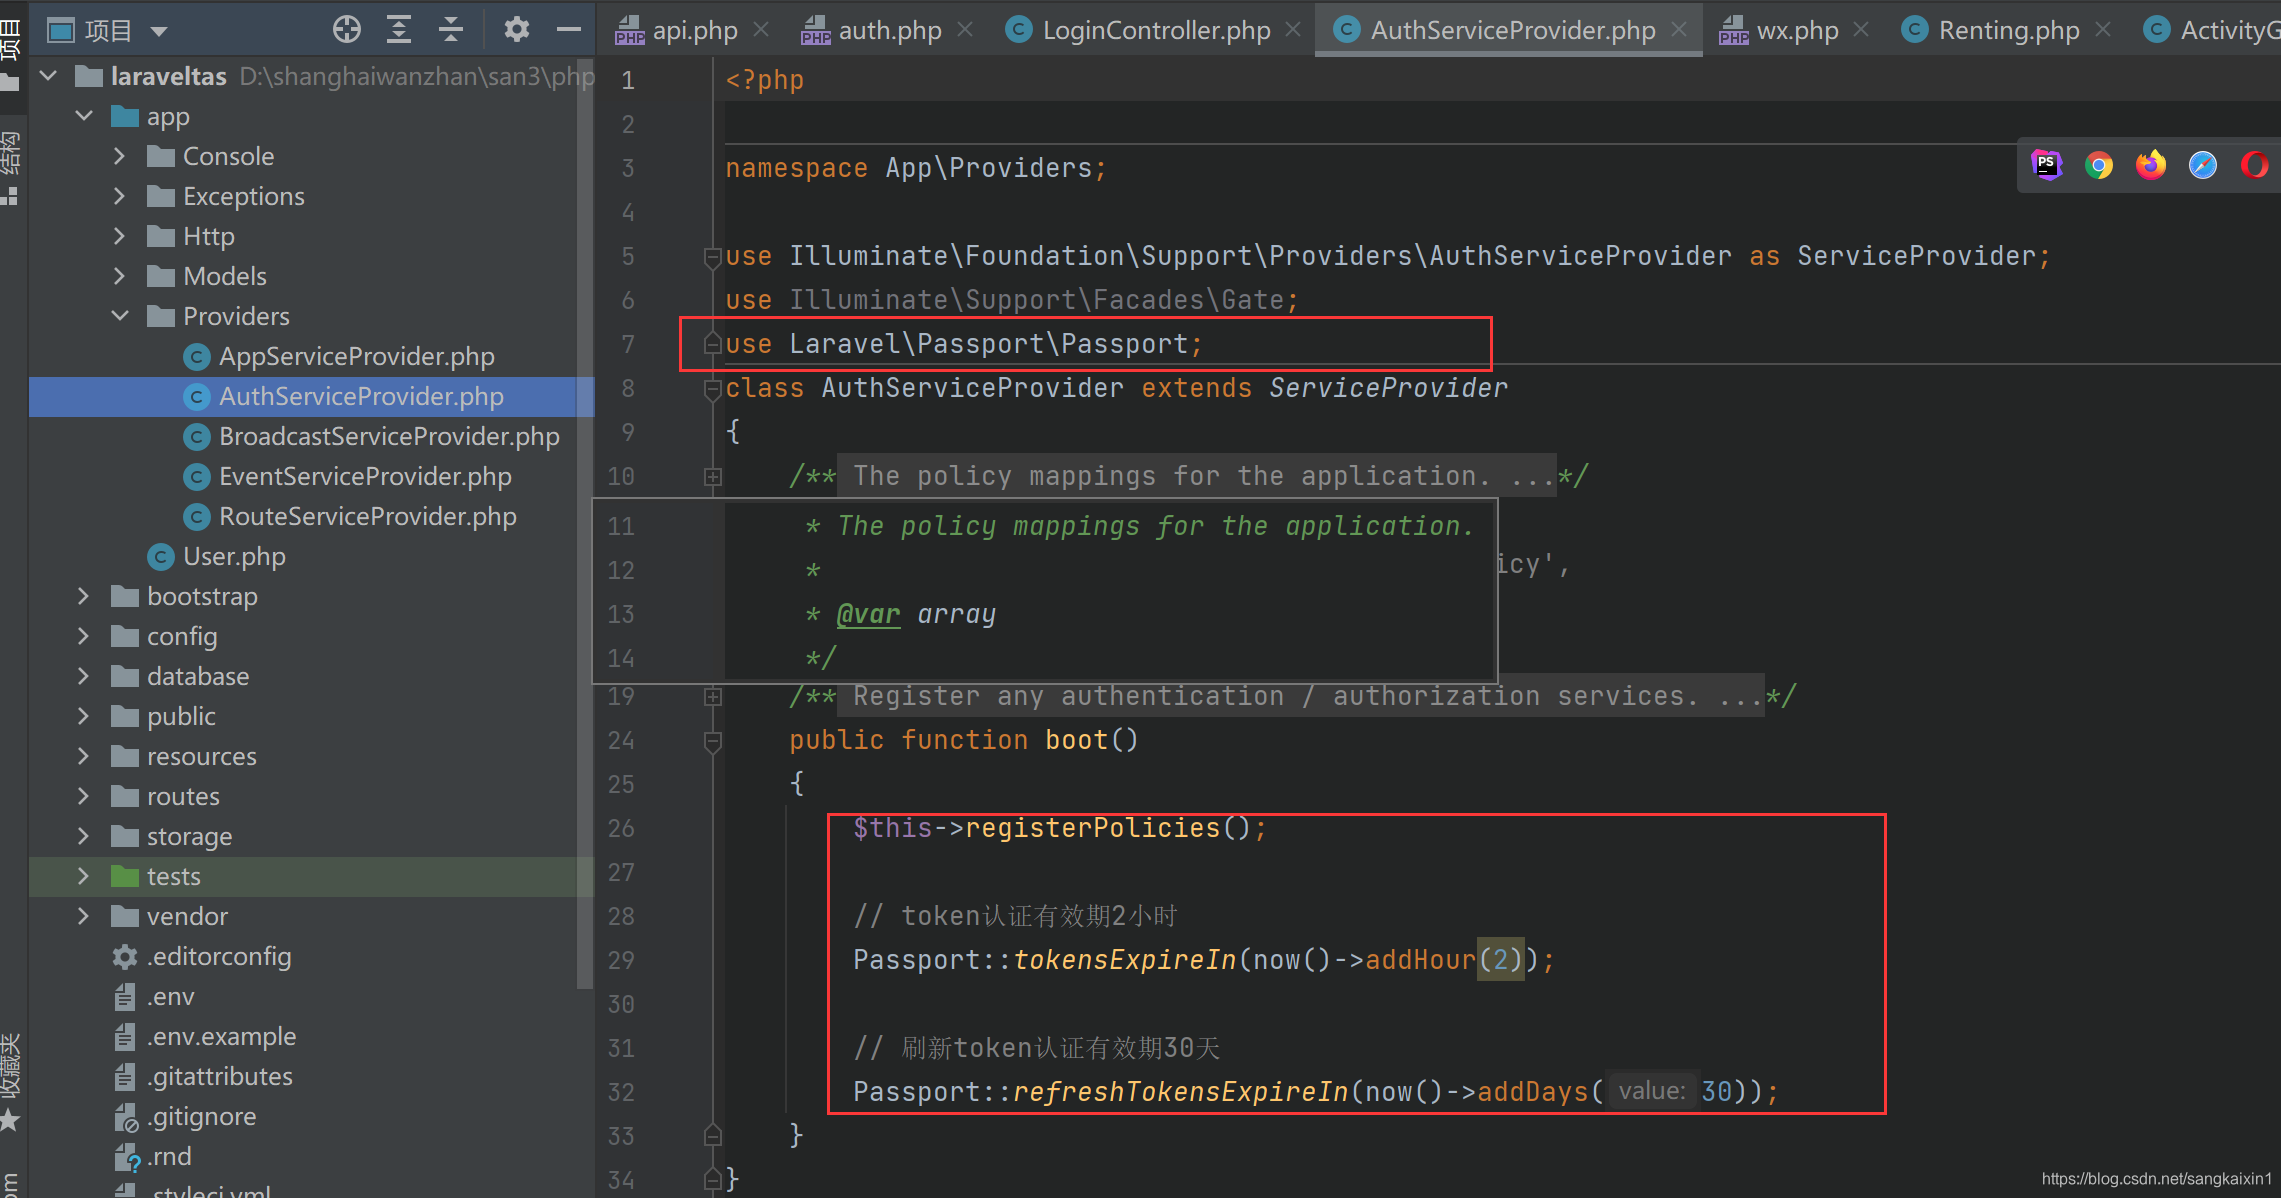Expand folded Register comment on line 19

[713, 697]
